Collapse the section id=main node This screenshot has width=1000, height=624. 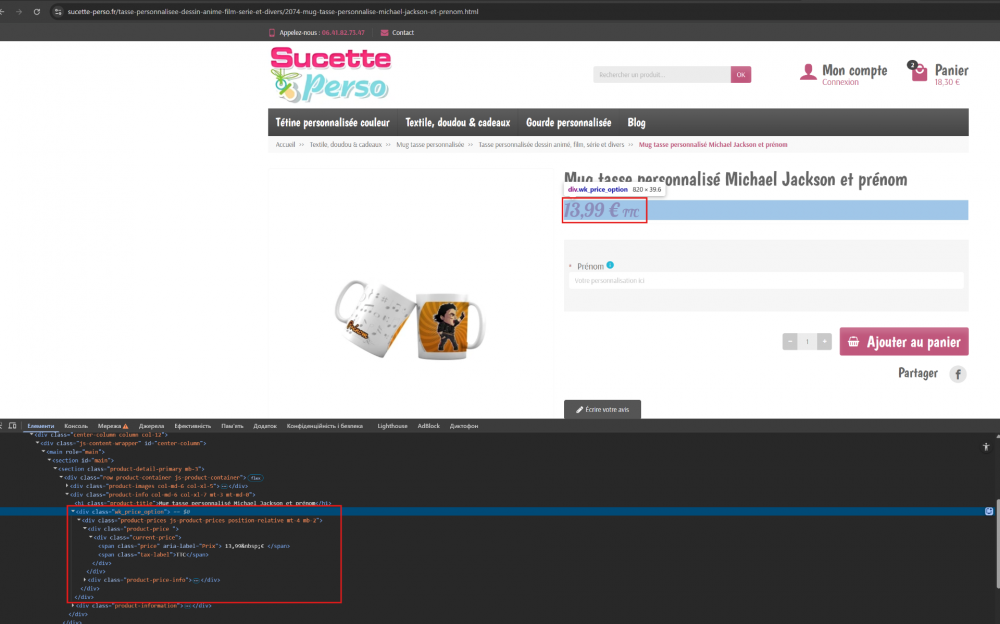tap(49, 460)
